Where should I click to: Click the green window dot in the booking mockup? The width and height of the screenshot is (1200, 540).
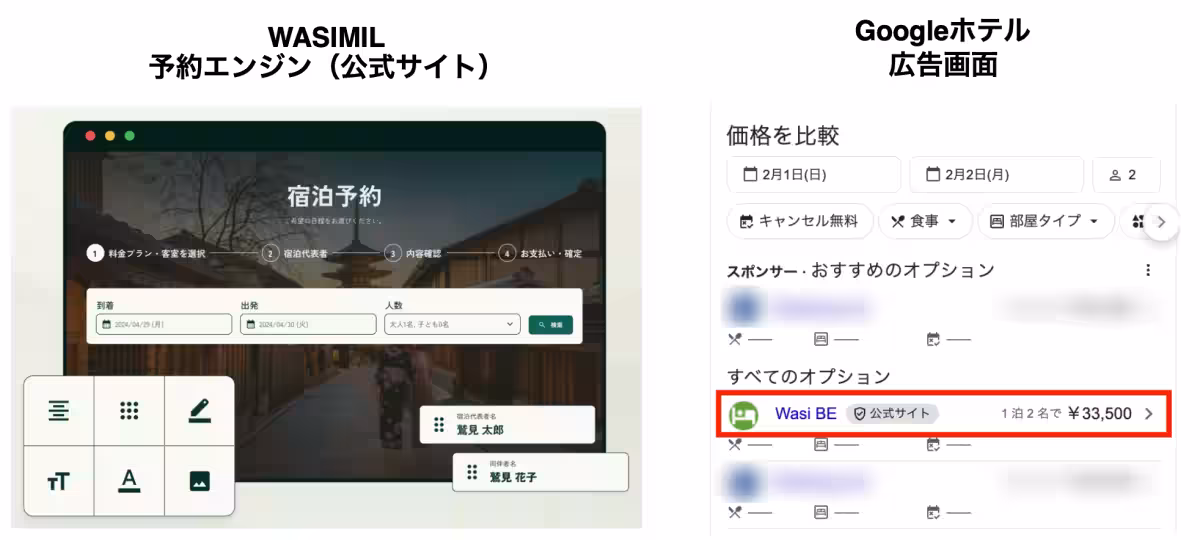[129, 136]
